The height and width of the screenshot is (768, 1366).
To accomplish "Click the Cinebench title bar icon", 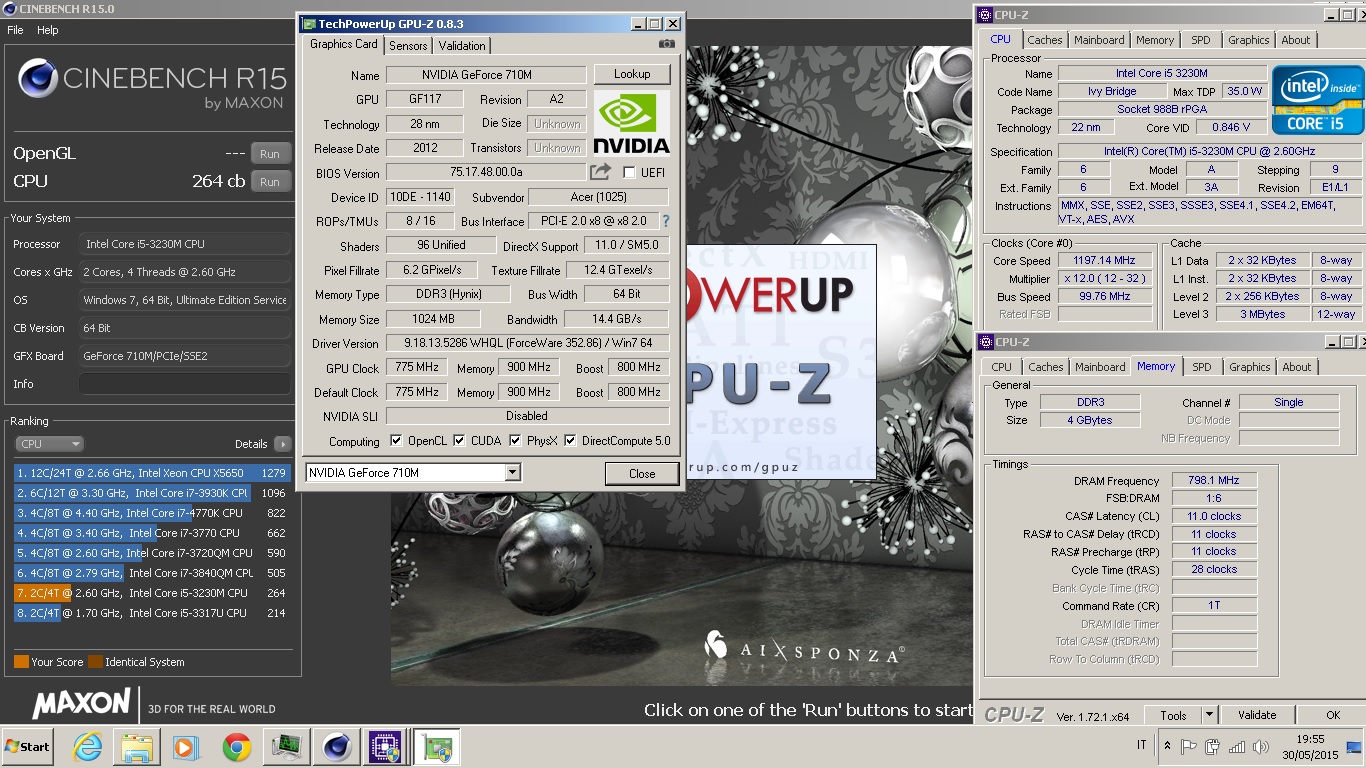I will [10, 9].
